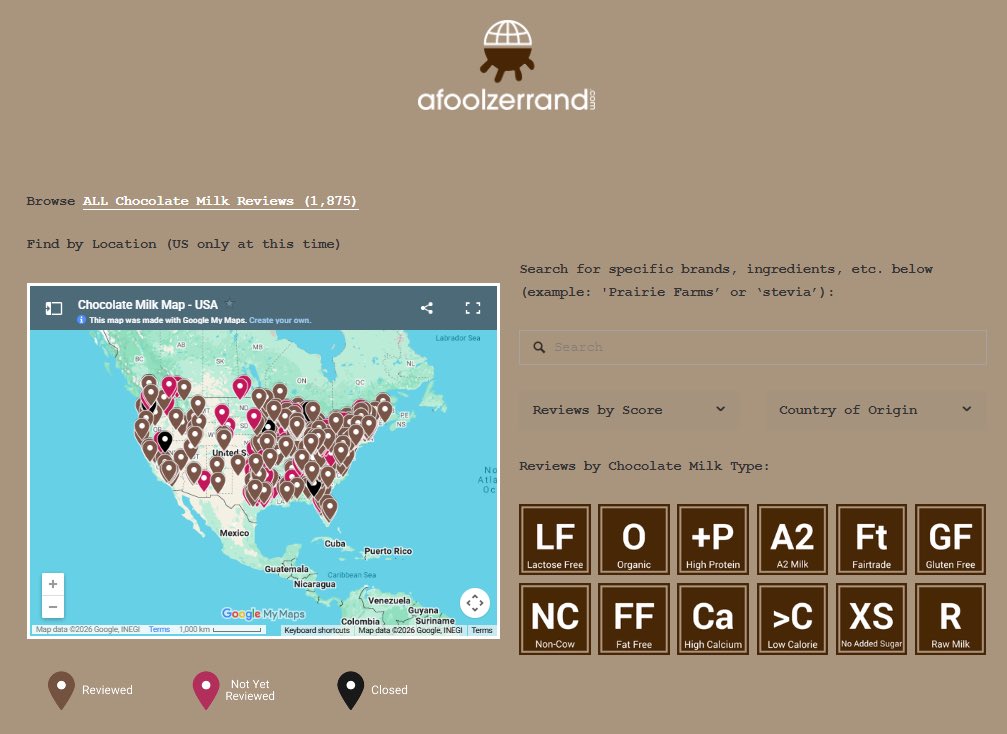Click the Chocolate Milk Map - USA title
This screenshot has width=1007, height=734.
pyautogui.click(x=148, y=304)
